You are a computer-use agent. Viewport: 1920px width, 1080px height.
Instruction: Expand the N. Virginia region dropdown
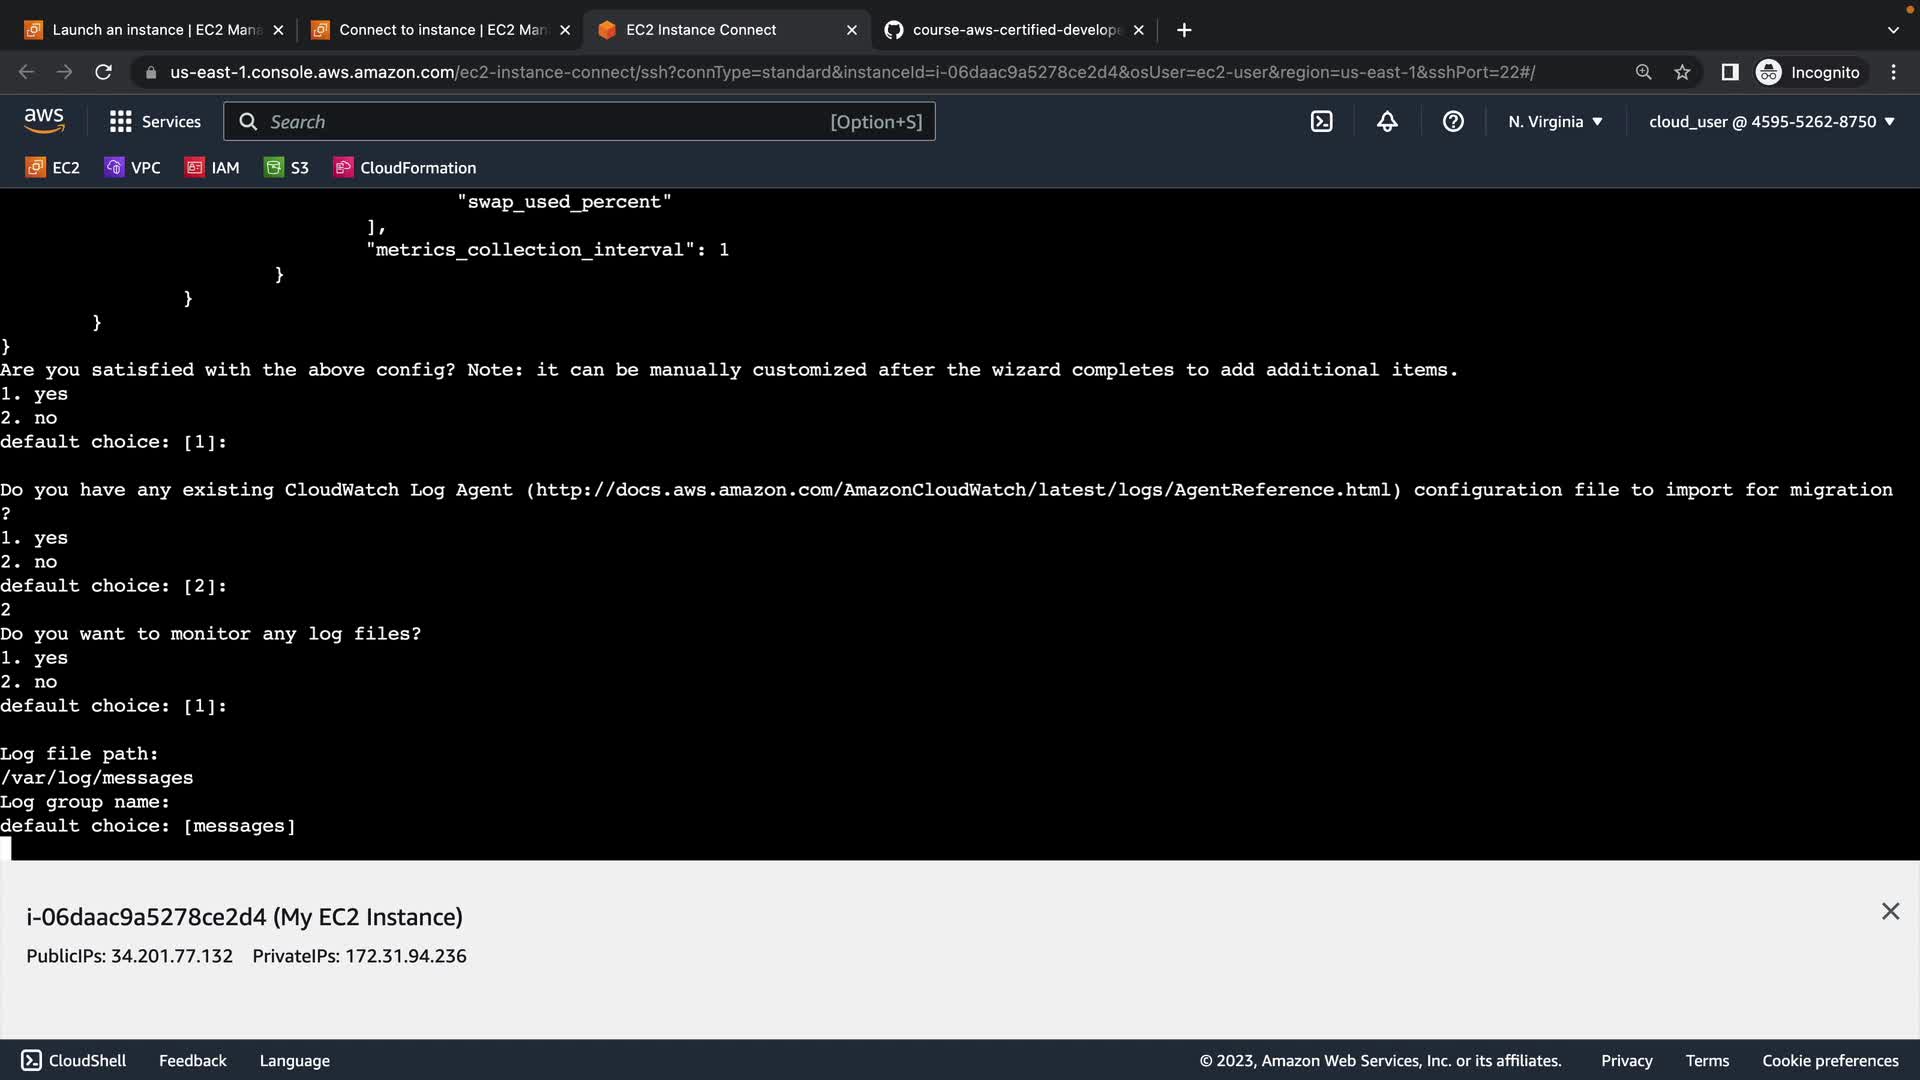coord(1555,121)
